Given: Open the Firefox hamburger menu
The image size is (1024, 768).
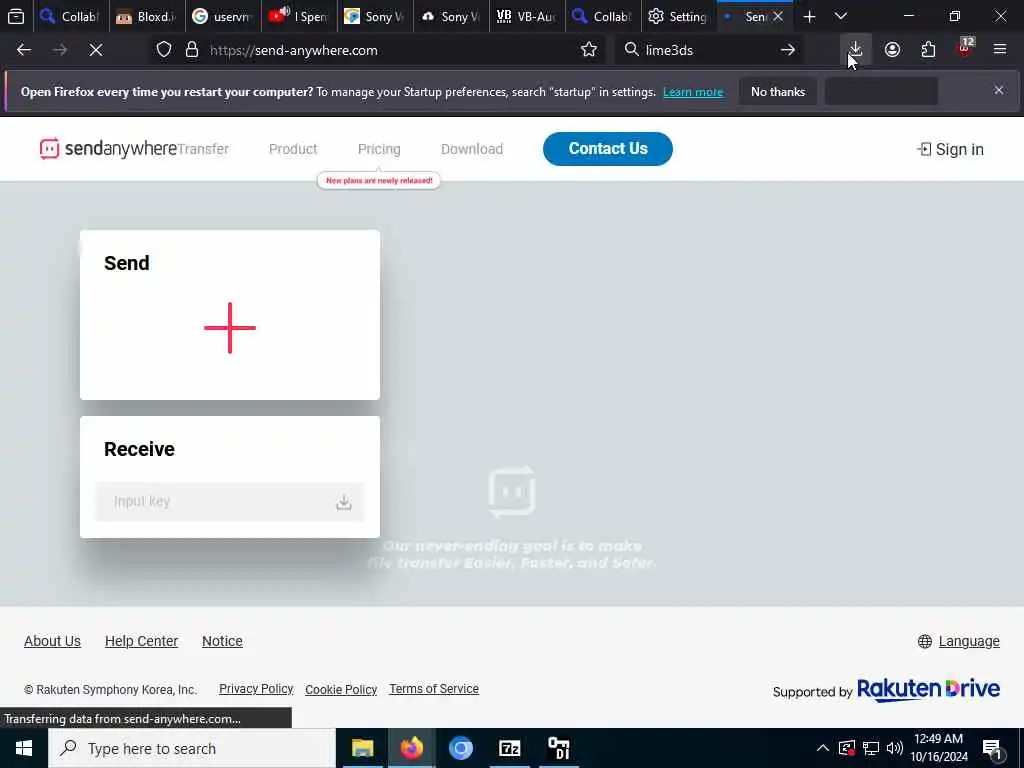Looking at the screenshot, I should click(x=1000, y=50).
